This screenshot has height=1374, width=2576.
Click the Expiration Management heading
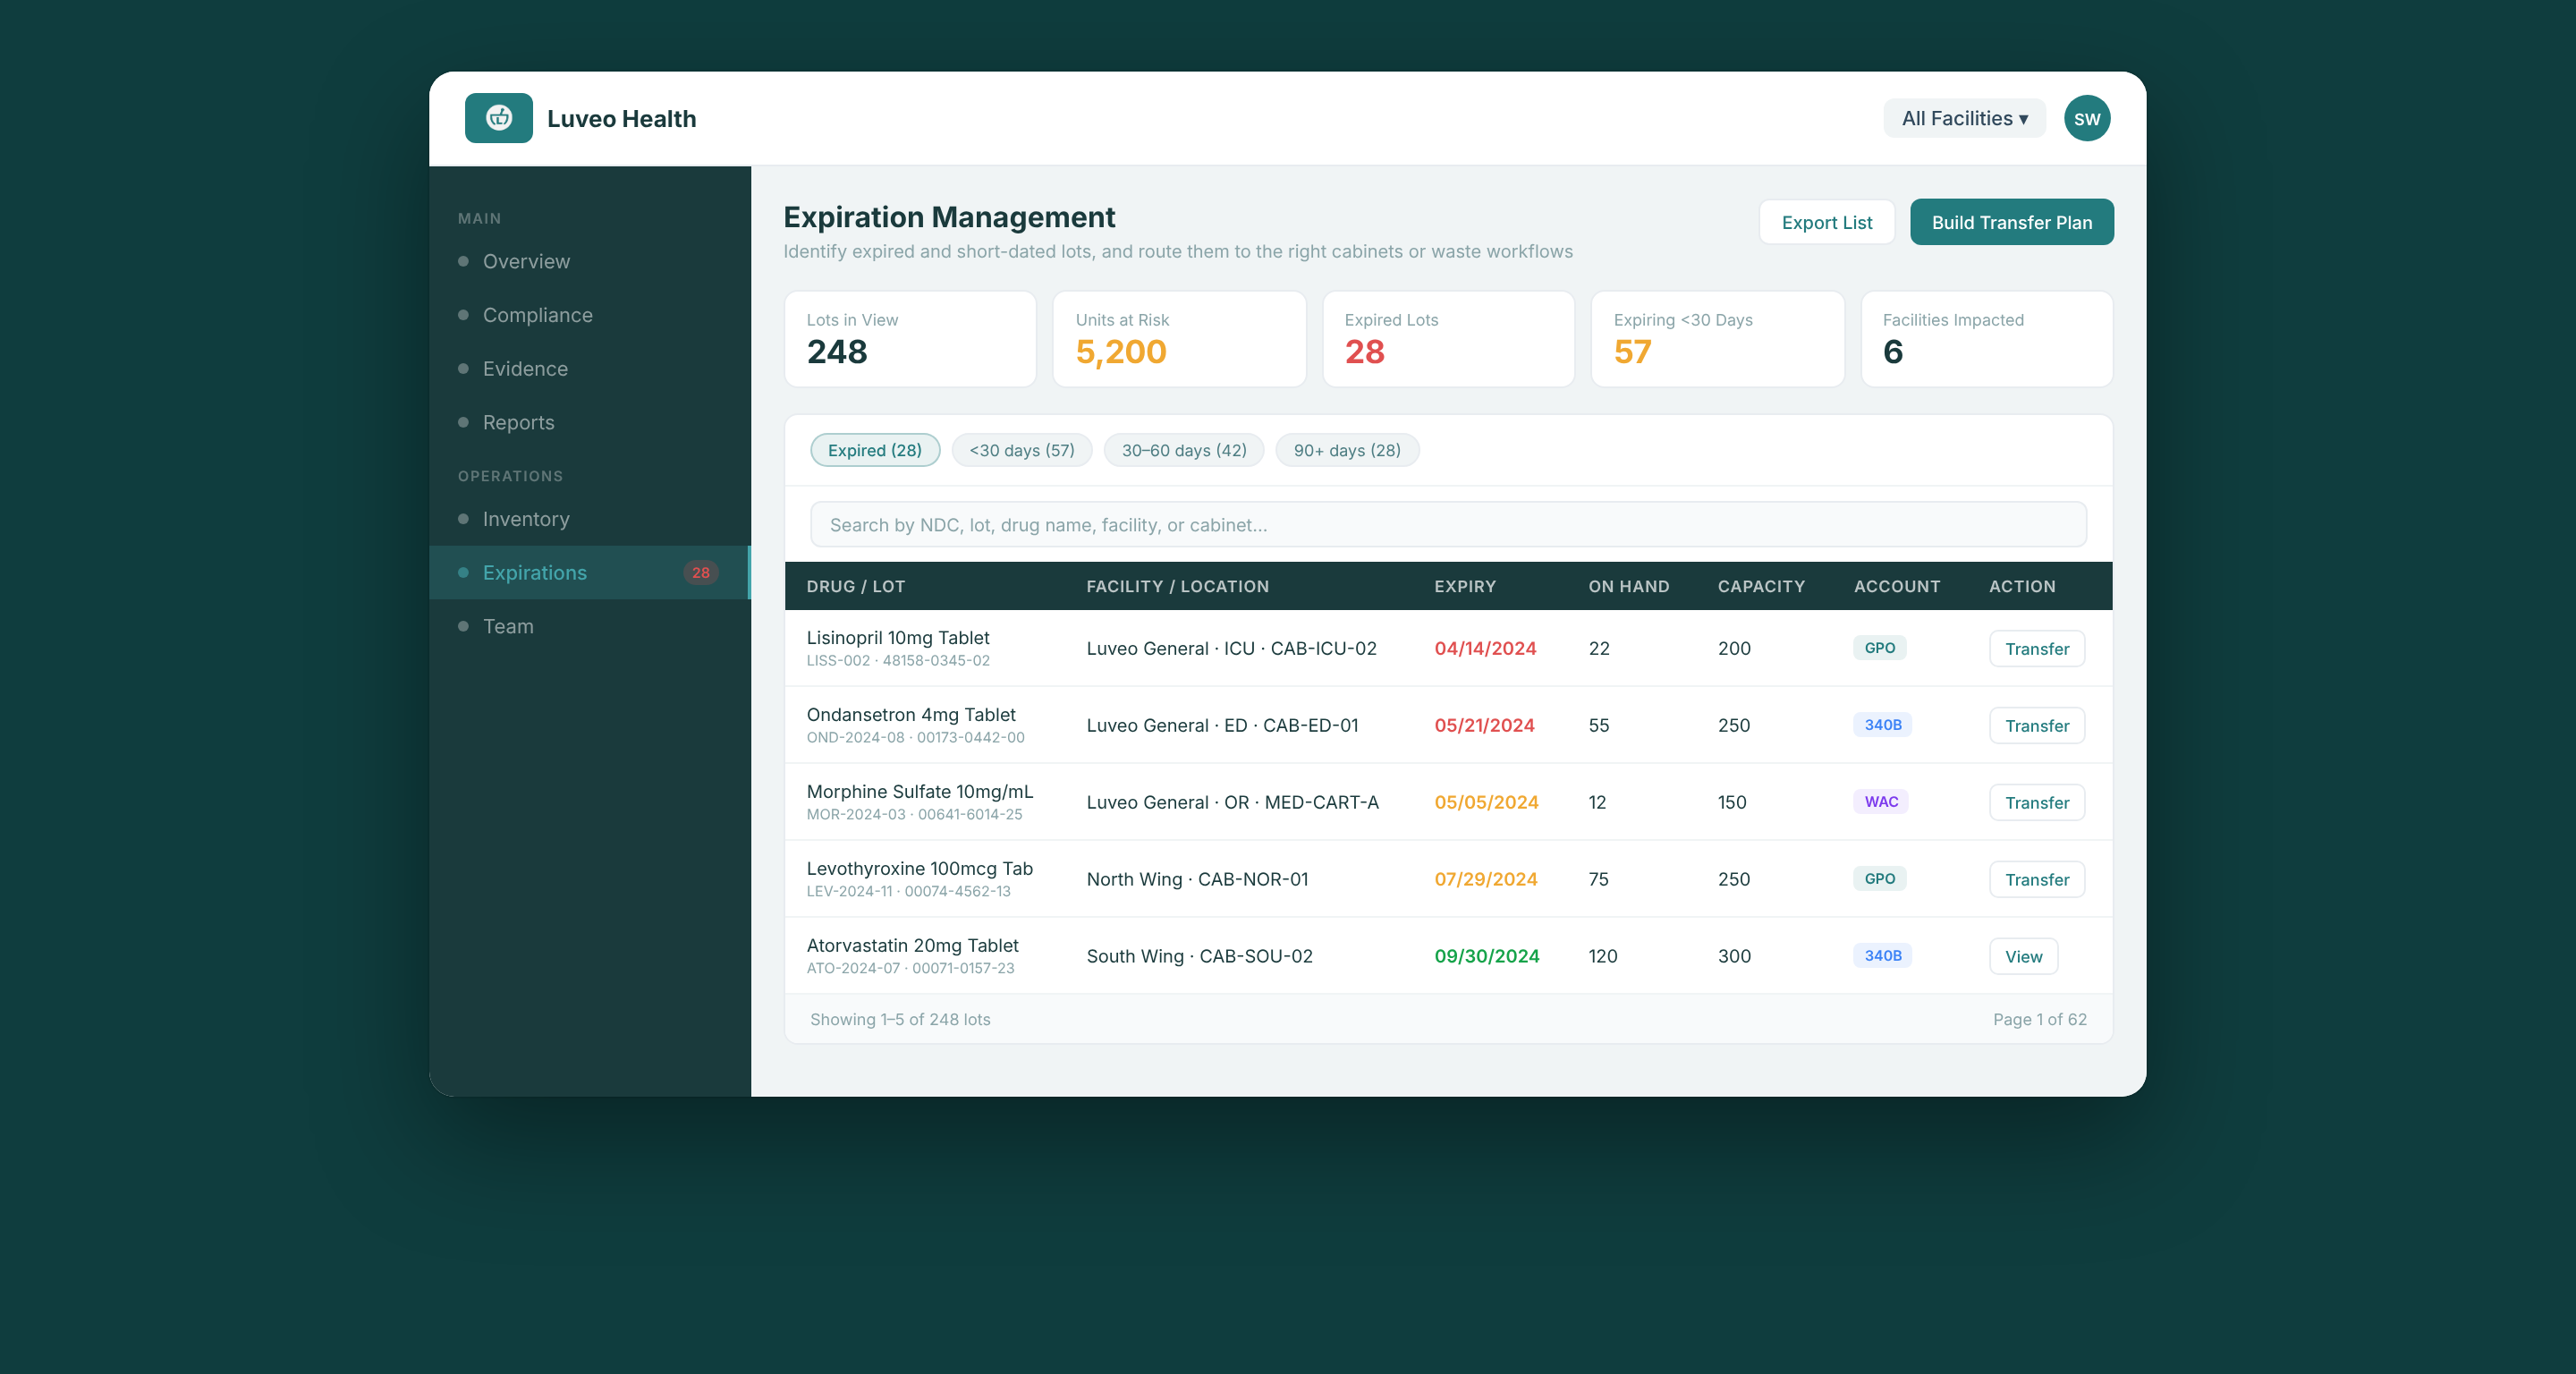click(949, 217)
